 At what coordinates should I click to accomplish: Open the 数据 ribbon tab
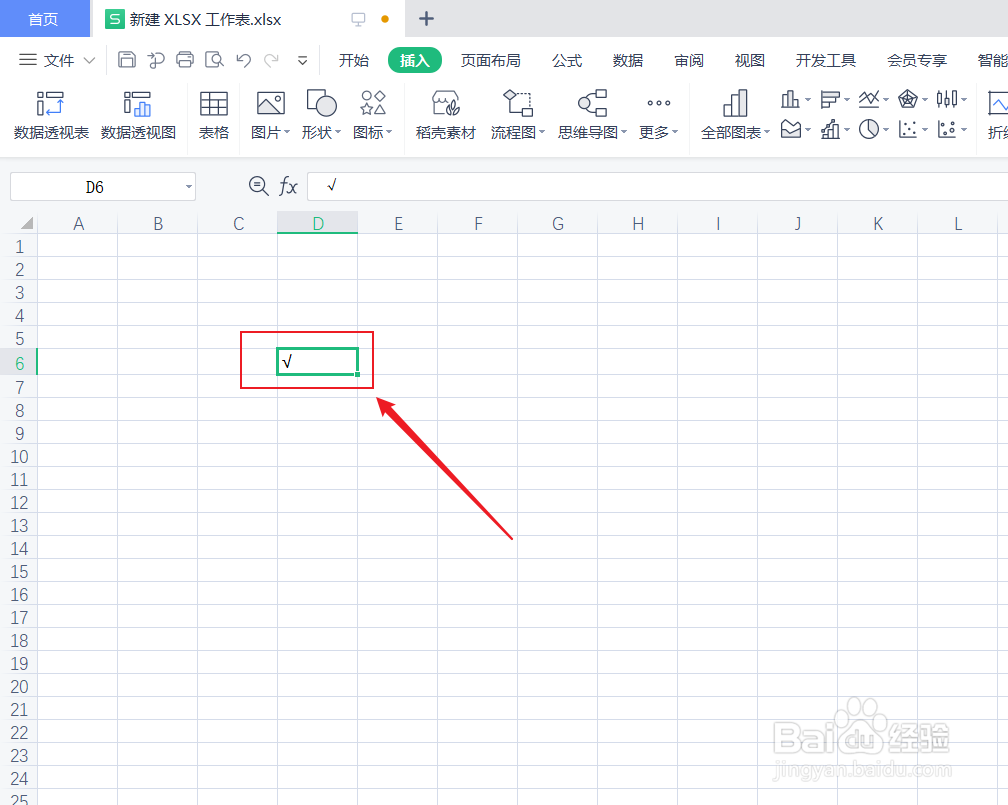click(x=628, y=60)
